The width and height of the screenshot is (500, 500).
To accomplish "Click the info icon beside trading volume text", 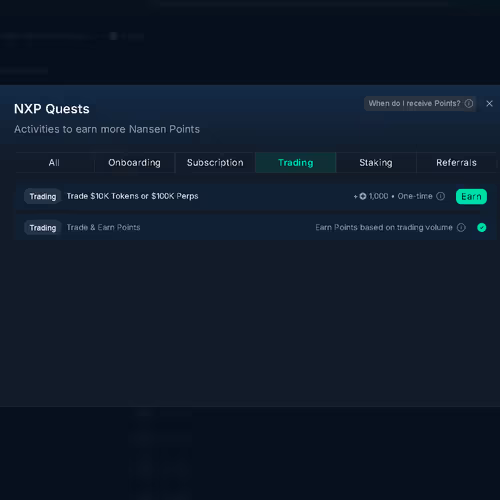I will click(x=461, y=228).
